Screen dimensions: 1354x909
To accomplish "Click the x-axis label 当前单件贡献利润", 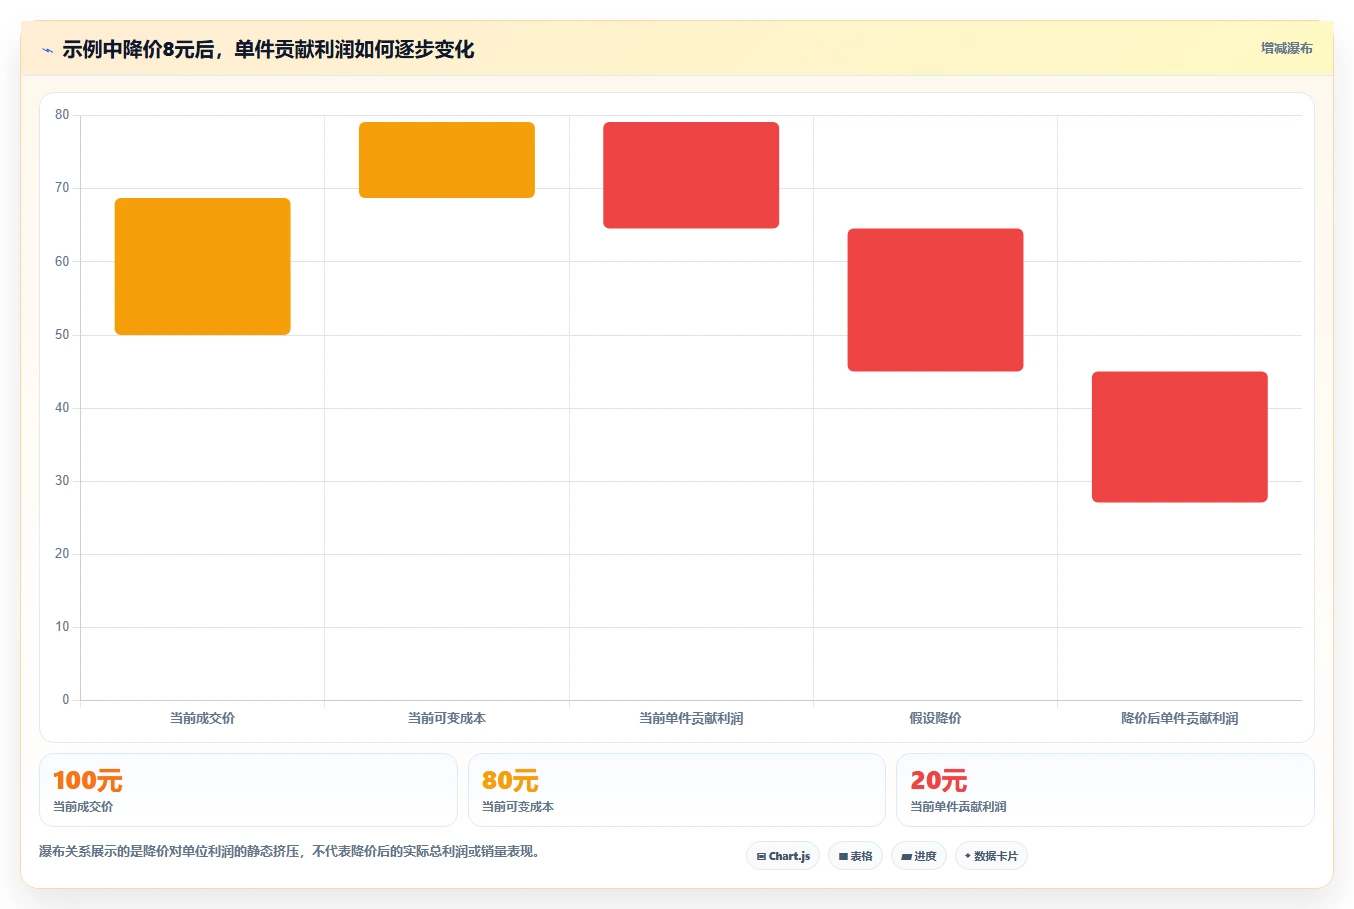I will [x=691, y=718].
